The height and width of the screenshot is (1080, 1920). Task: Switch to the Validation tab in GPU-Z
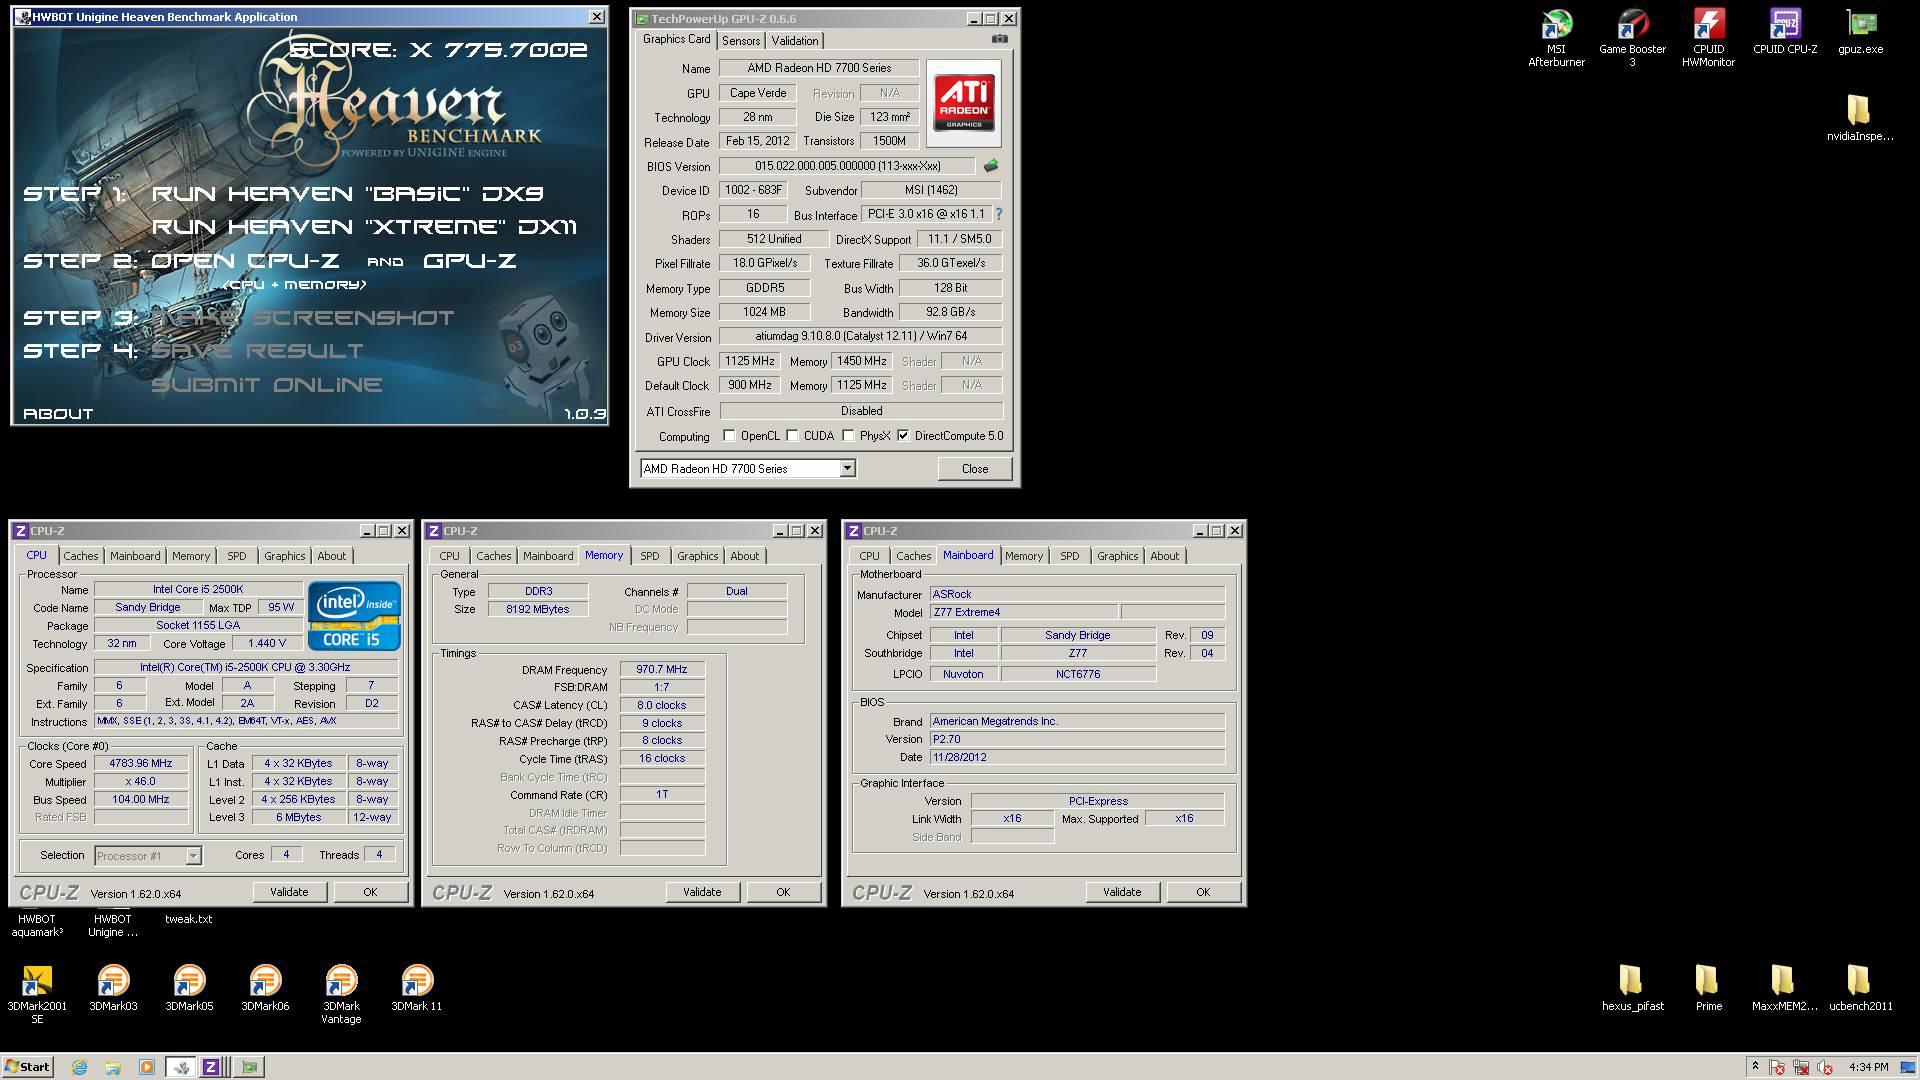795,40
